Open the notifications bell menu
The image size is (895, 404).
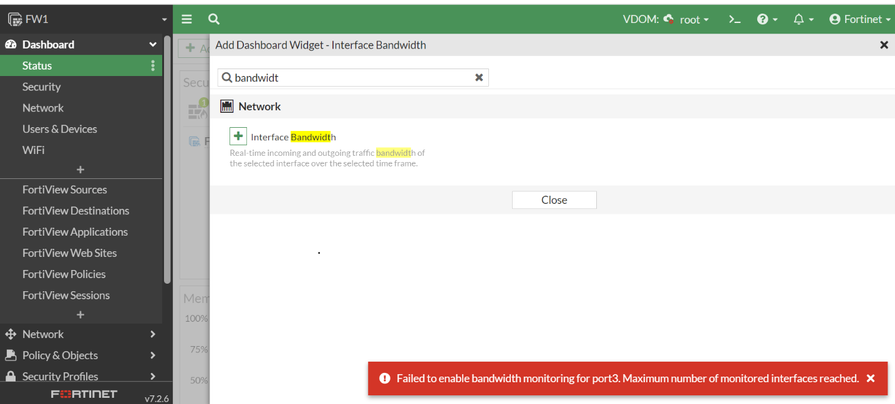coord(803,19)
